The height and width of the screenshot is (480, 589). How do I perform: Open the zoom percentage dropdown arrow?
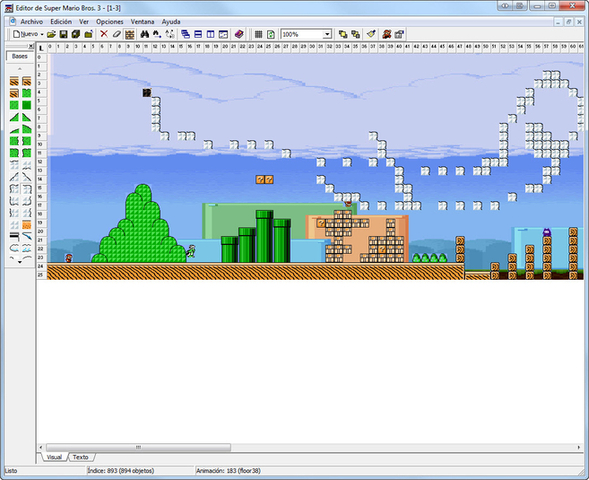click(x=327, y=34)
